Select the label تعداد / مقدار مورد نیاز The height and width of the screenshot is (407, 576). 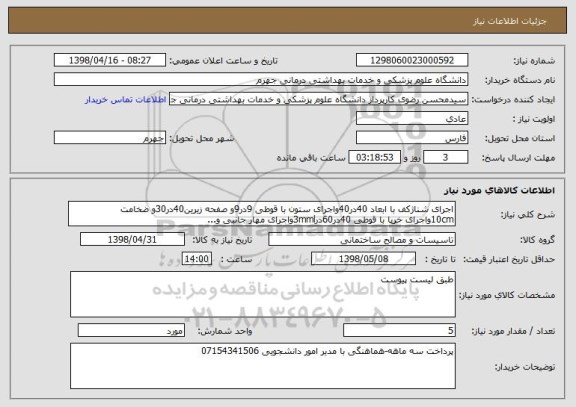click(513, 331)
